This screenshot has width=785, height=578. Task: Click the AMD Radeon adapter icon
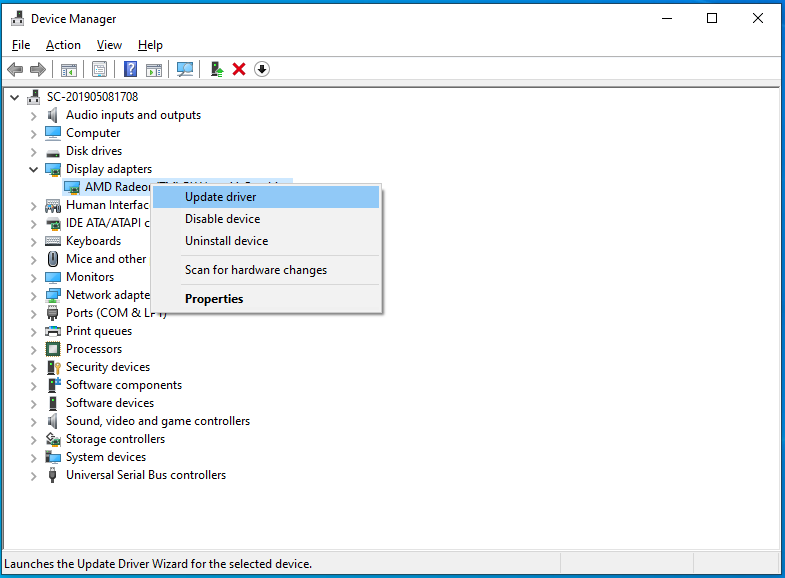(72, 187)
